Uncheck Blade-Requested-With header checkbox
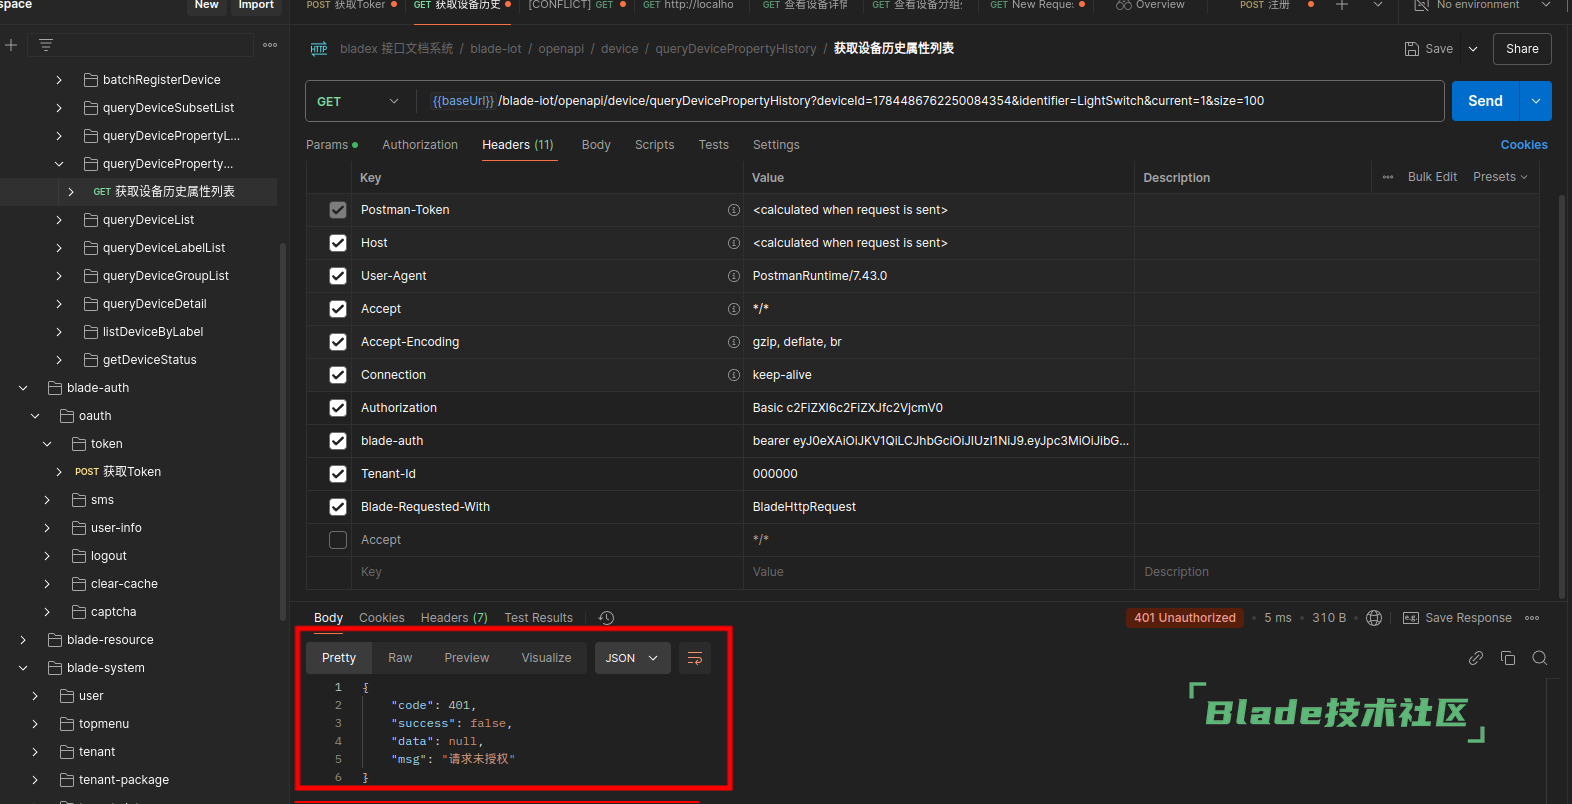Screen dimensions: 1572x804 pos(338,507)
